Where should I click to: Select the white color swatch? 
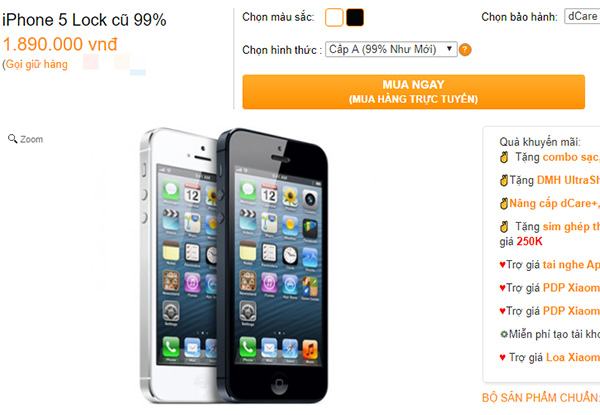click(334, 18)
